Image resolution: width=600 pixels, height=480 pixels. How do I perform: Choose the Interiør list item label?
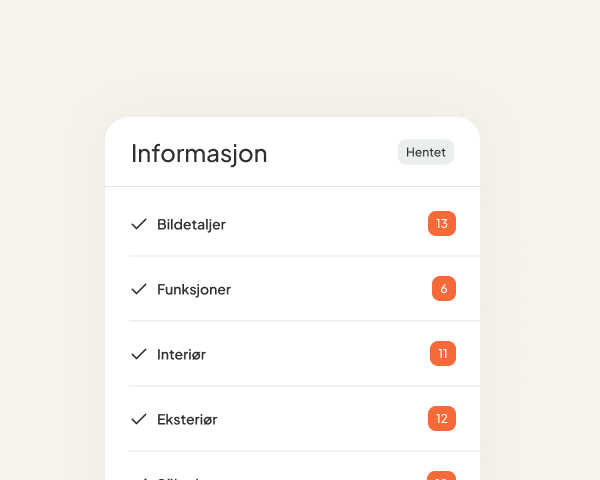point(181,354)
